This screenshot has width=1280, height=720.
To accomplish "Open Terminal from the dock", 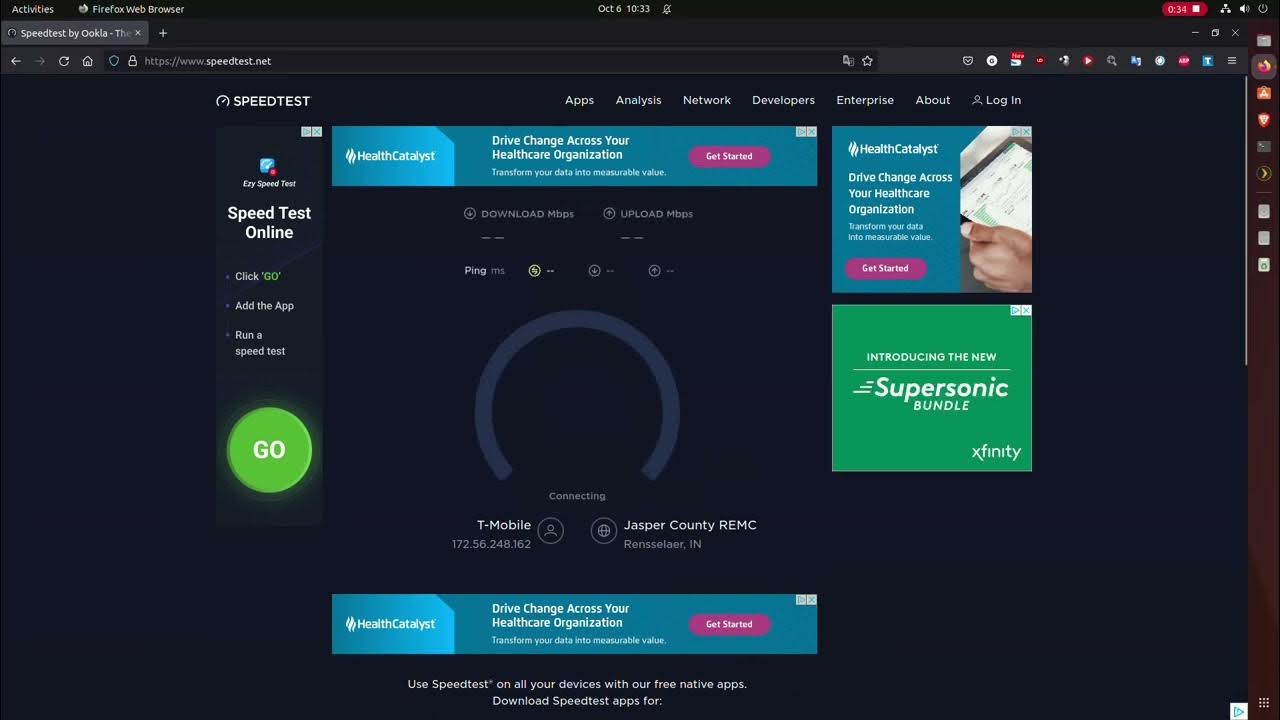I will [1264, 147].
